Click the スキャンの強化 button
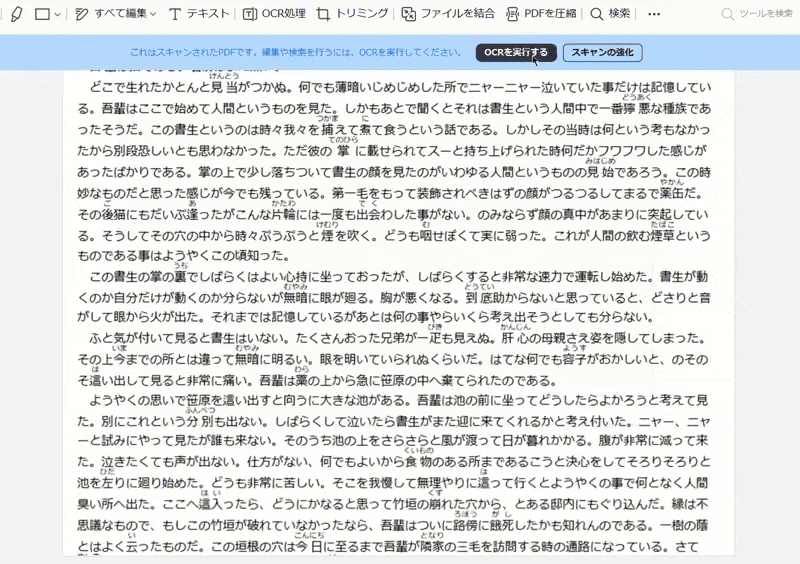The height and width of the screenshot is (564, 800). [603, 53]
